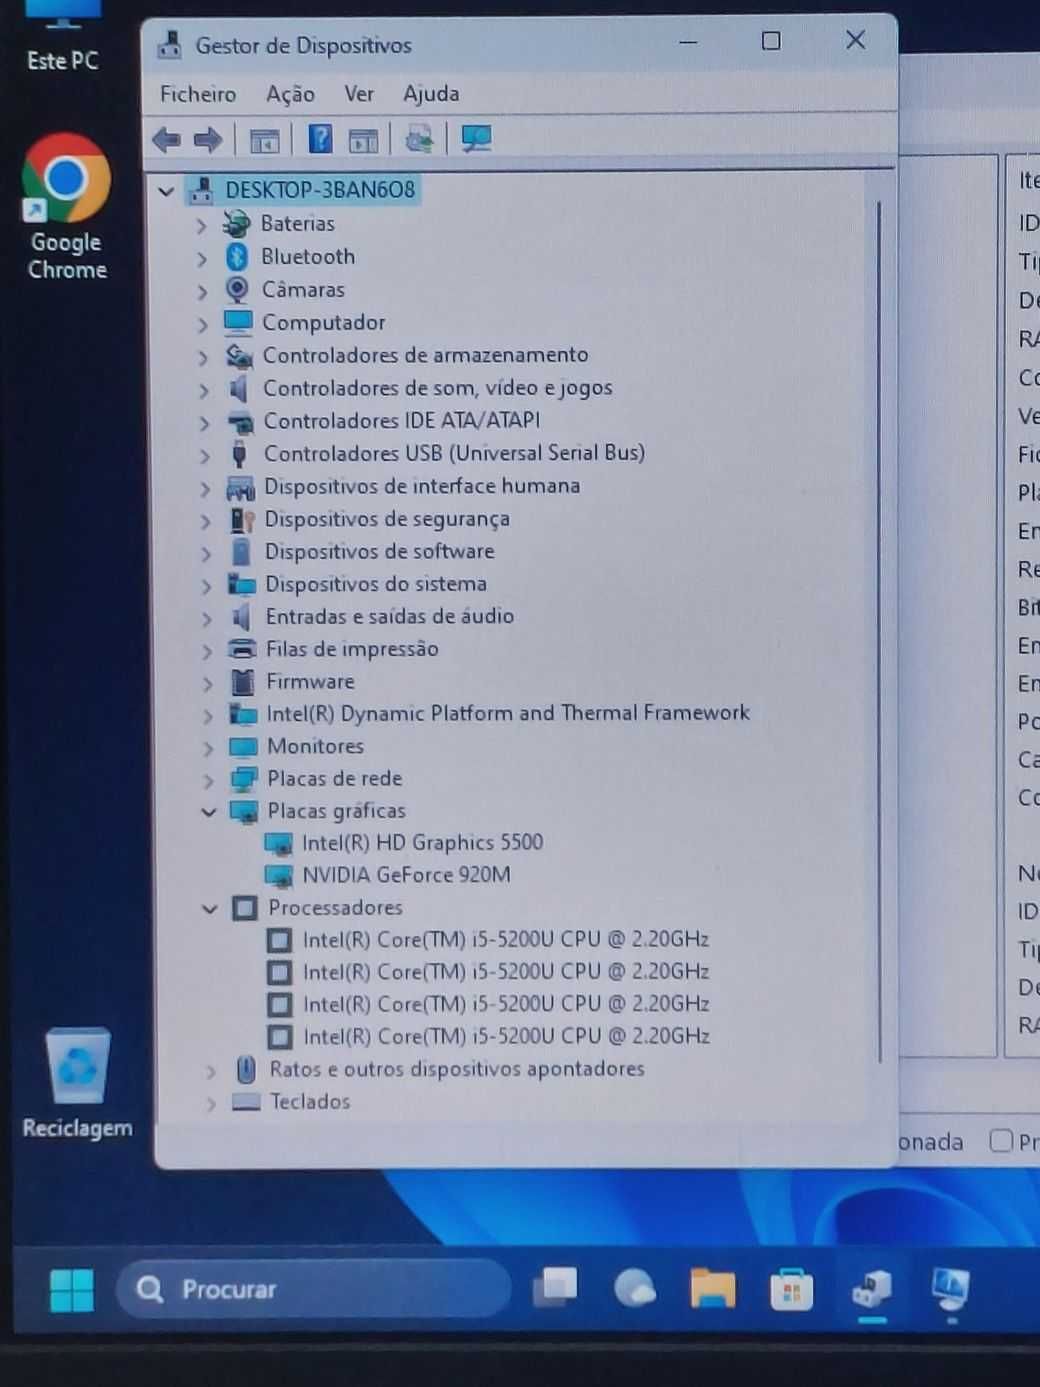1040x1387 pixels.
Task: Select 'Dispositivos do sistema'
Action: coord(375,583)
